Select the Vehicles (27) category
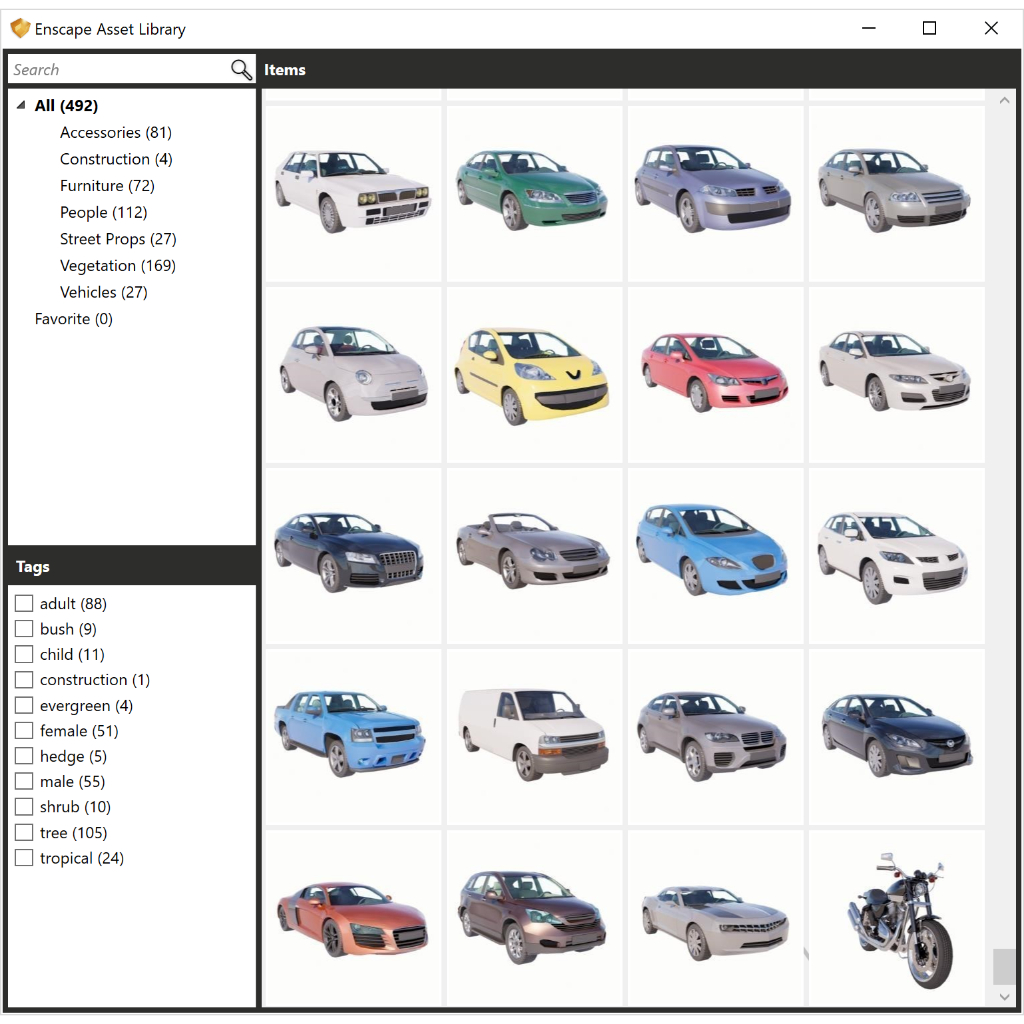Viewport: 1024px width, 1024px height. (x=104, y=291)
